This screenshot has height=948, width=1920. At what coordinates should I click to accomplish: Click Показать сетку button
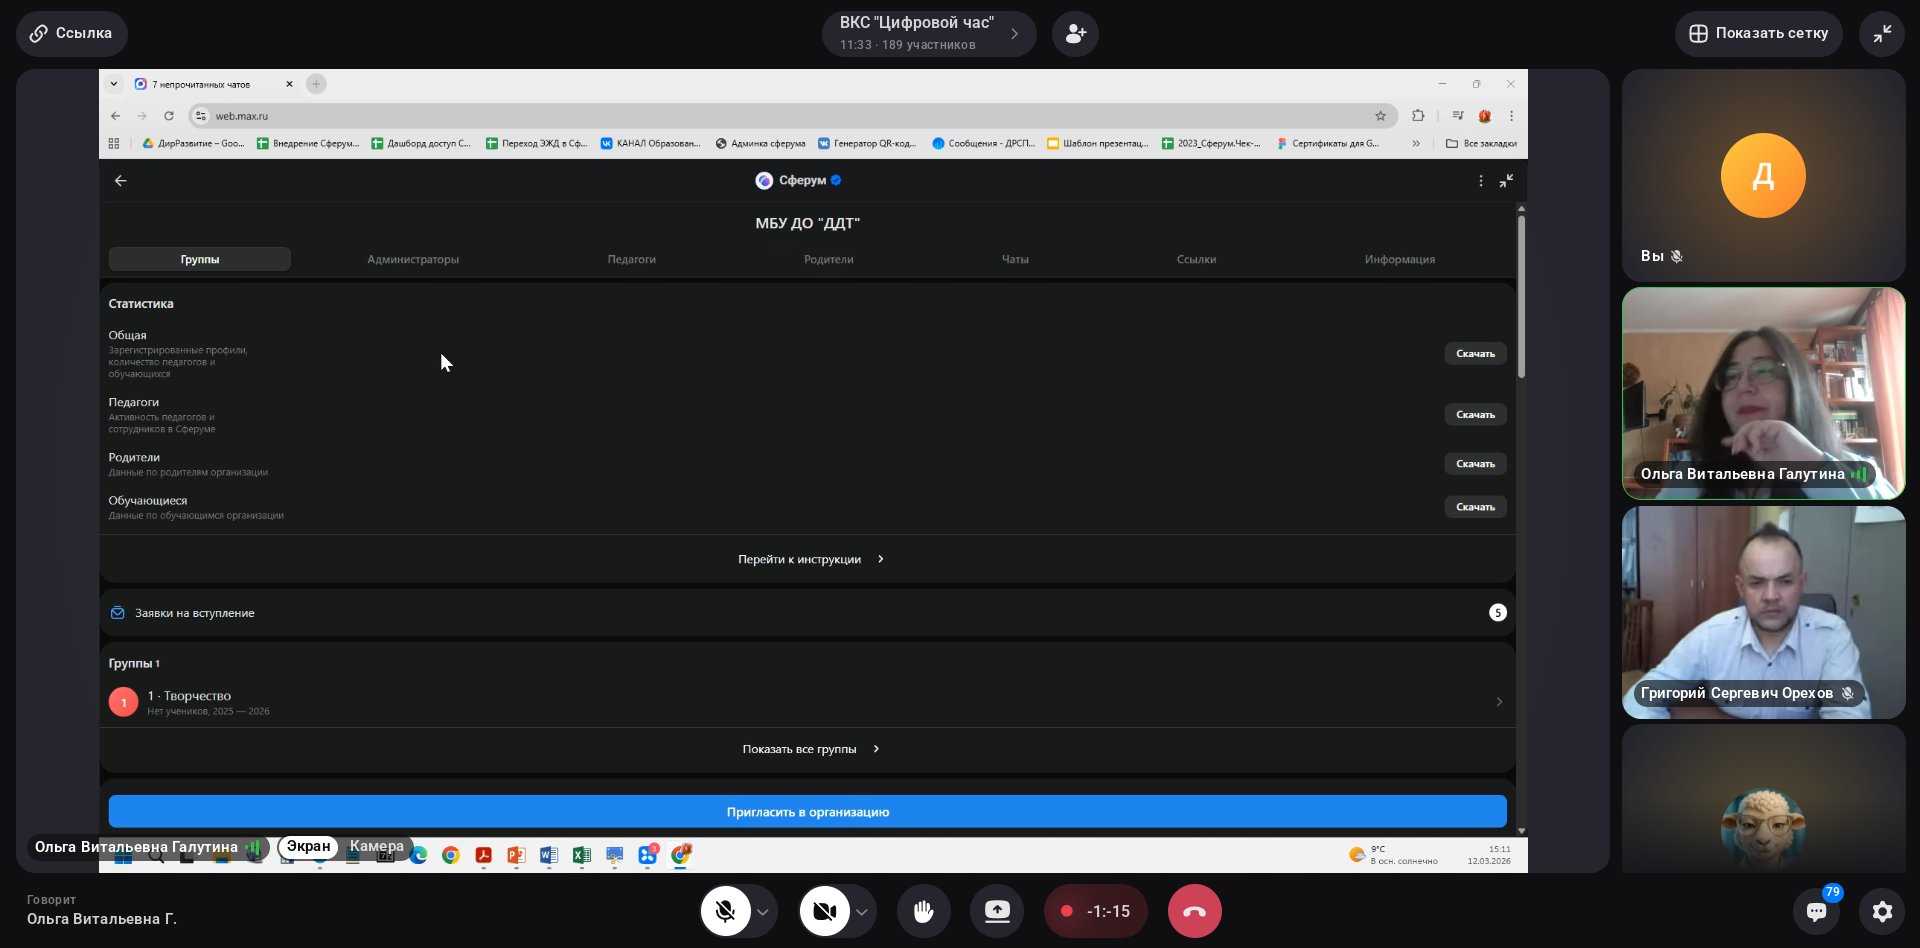tap(1758, 34)
